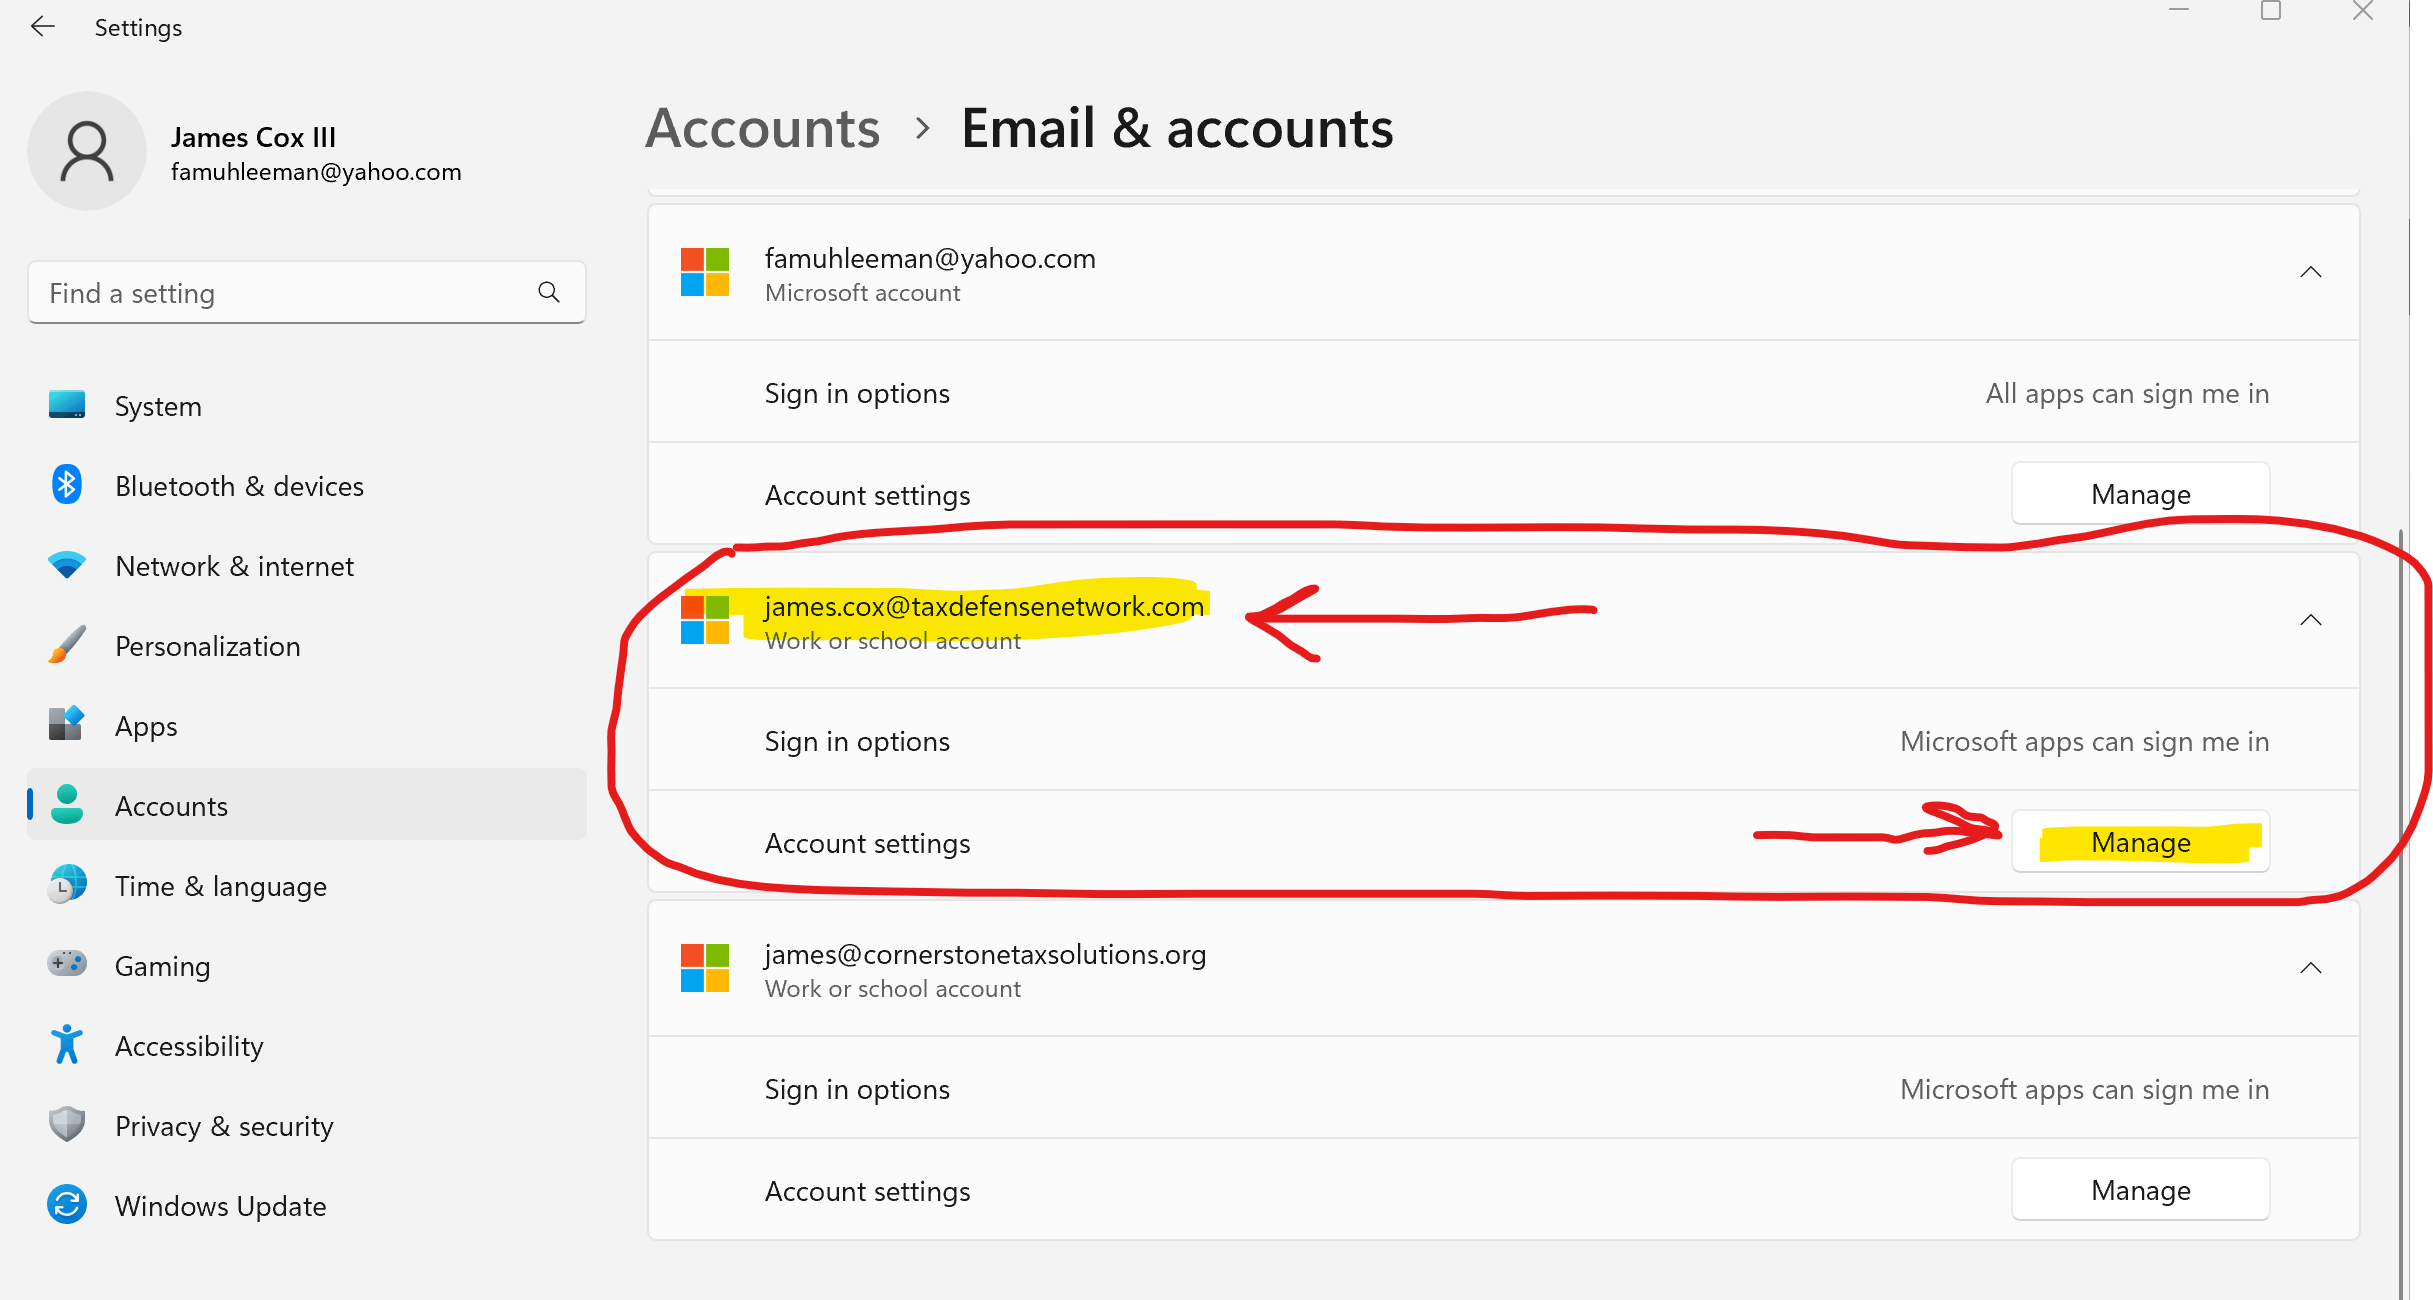Focus the Find a setting search box
The height and width of the screenshot is (1300, 2433).
click(x=307, y=292)
